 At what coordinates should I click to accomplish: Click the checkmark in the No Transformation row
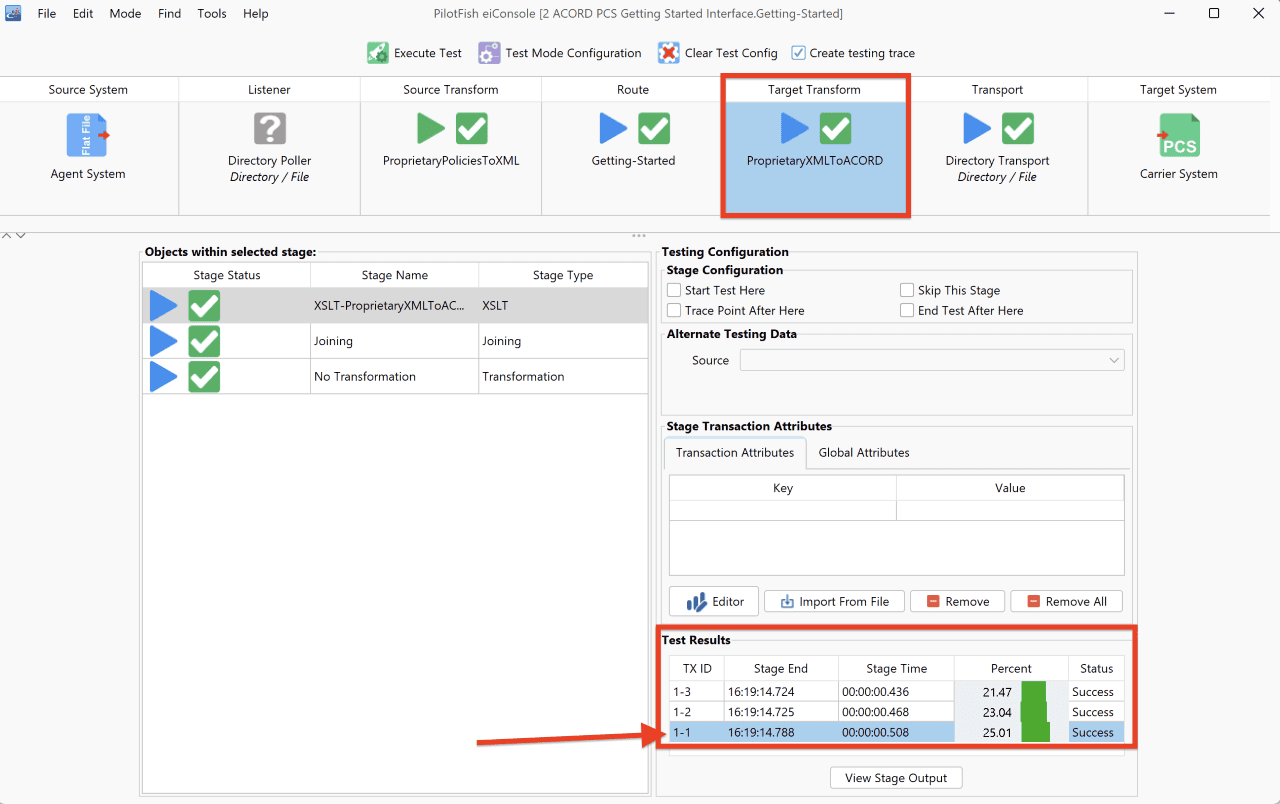(204, 377)
